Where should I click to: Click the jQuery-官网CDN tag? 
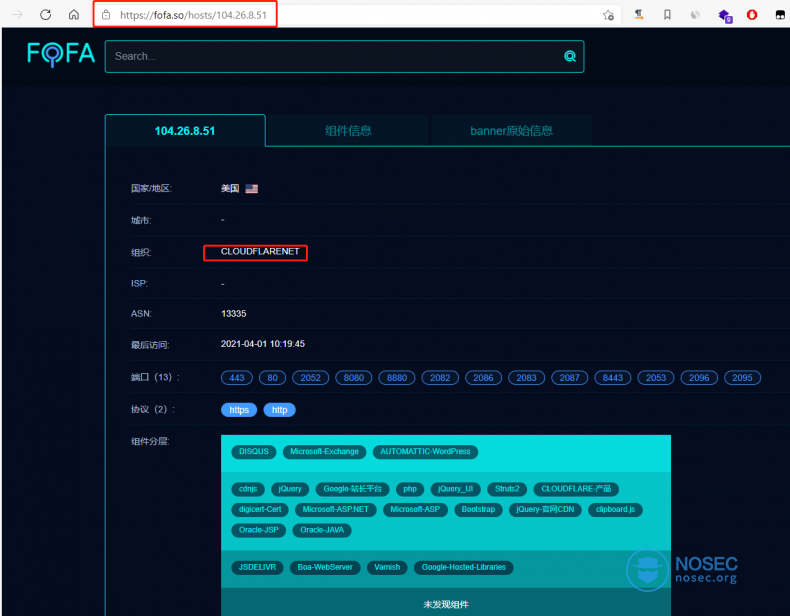(545, 510)
